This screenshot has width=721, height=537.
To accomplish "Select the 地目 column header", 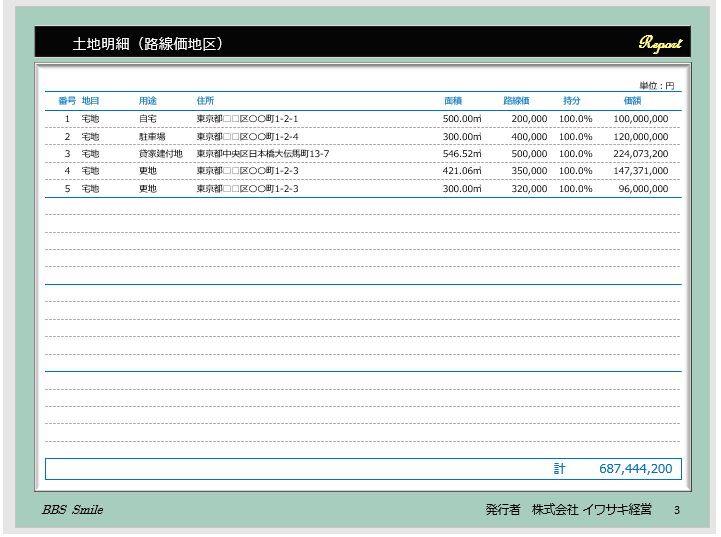I will point(91,101).
